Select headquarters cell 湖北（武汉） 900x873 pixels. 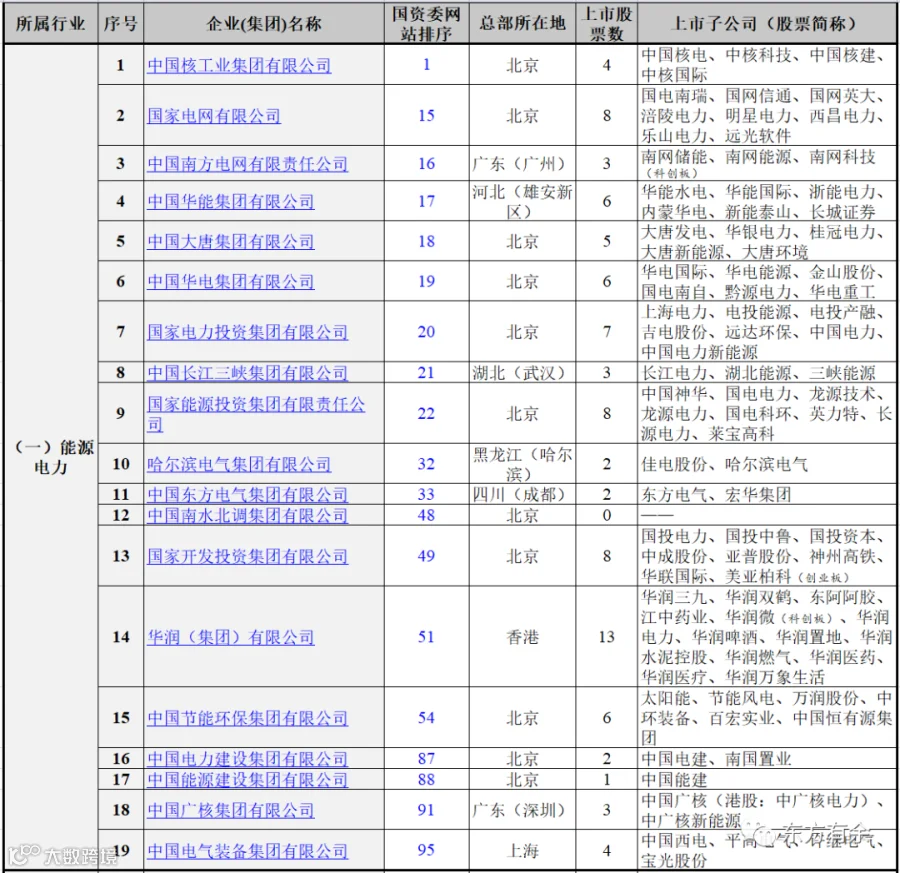(x=522, y=373)
